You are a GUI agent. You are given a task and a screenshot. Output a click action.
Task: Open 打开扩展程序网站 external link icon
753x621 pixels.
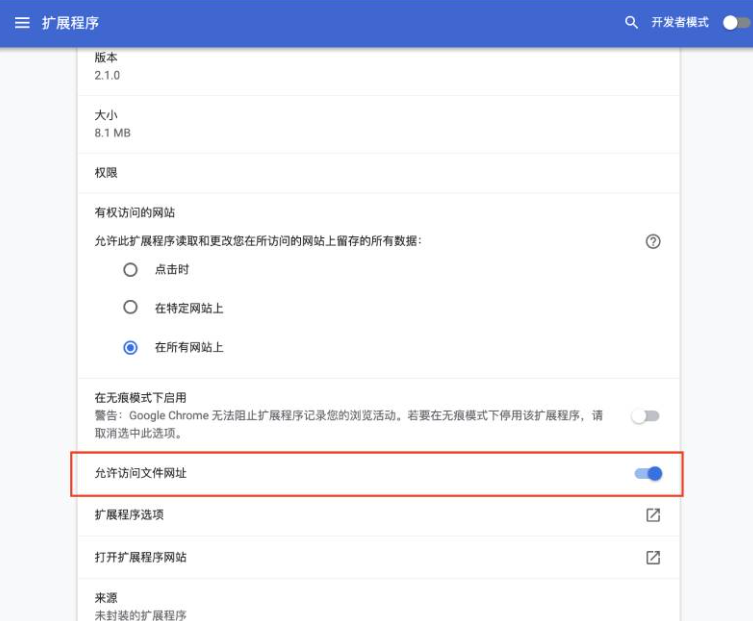point(653,557)
